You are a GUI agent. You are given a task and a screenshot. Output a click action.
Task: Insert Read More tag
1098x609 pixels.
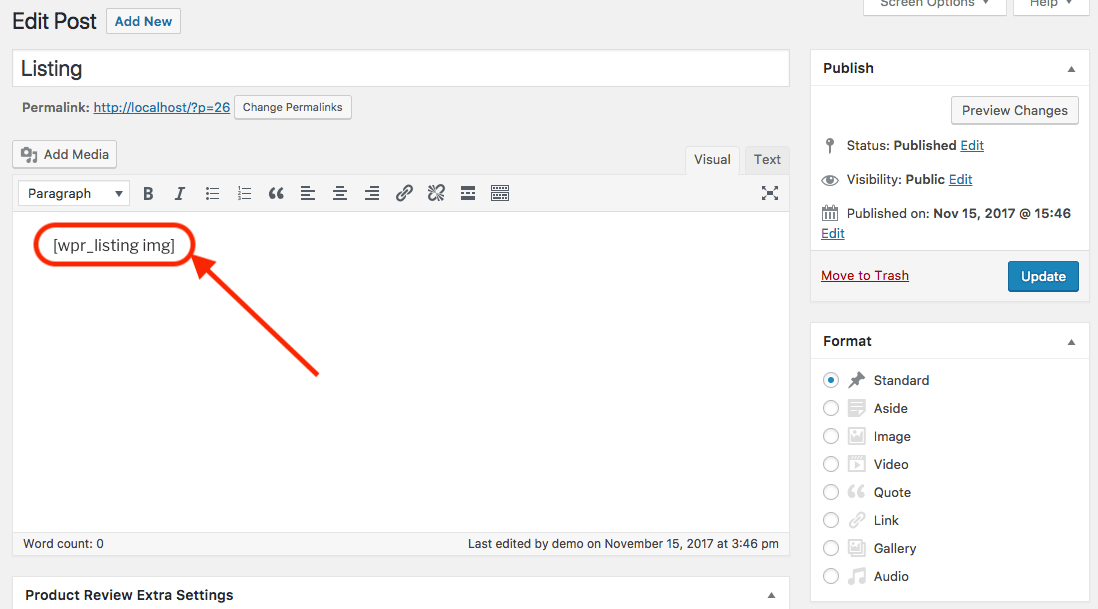pyautogui.click(x=468, y=194)
